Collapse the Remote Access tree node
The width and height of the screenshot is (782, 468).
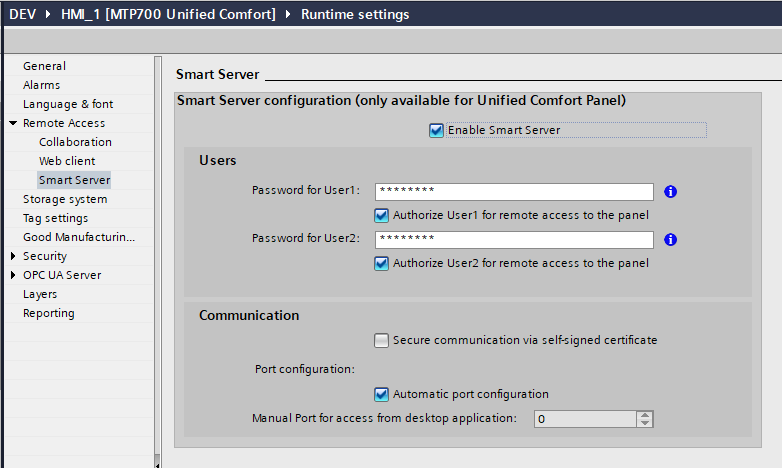tap(13, 123)
